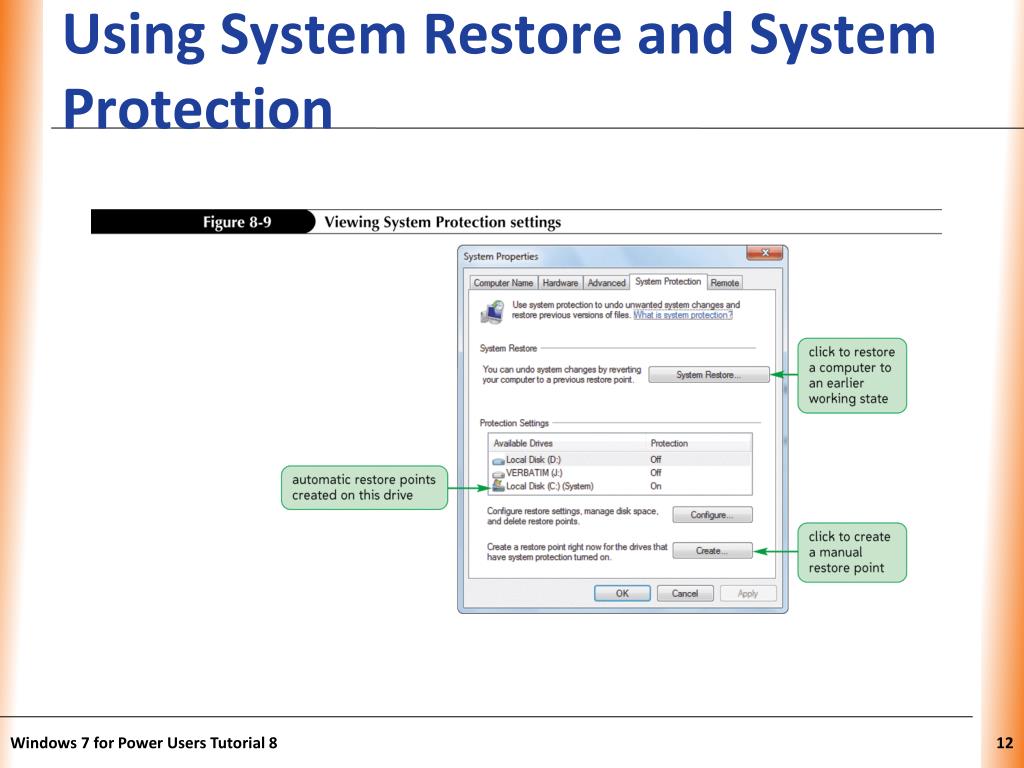This screenshot has height=768, width=1024.
Task: Select the VERBATIM (J:) drive row
Action: 620,473
